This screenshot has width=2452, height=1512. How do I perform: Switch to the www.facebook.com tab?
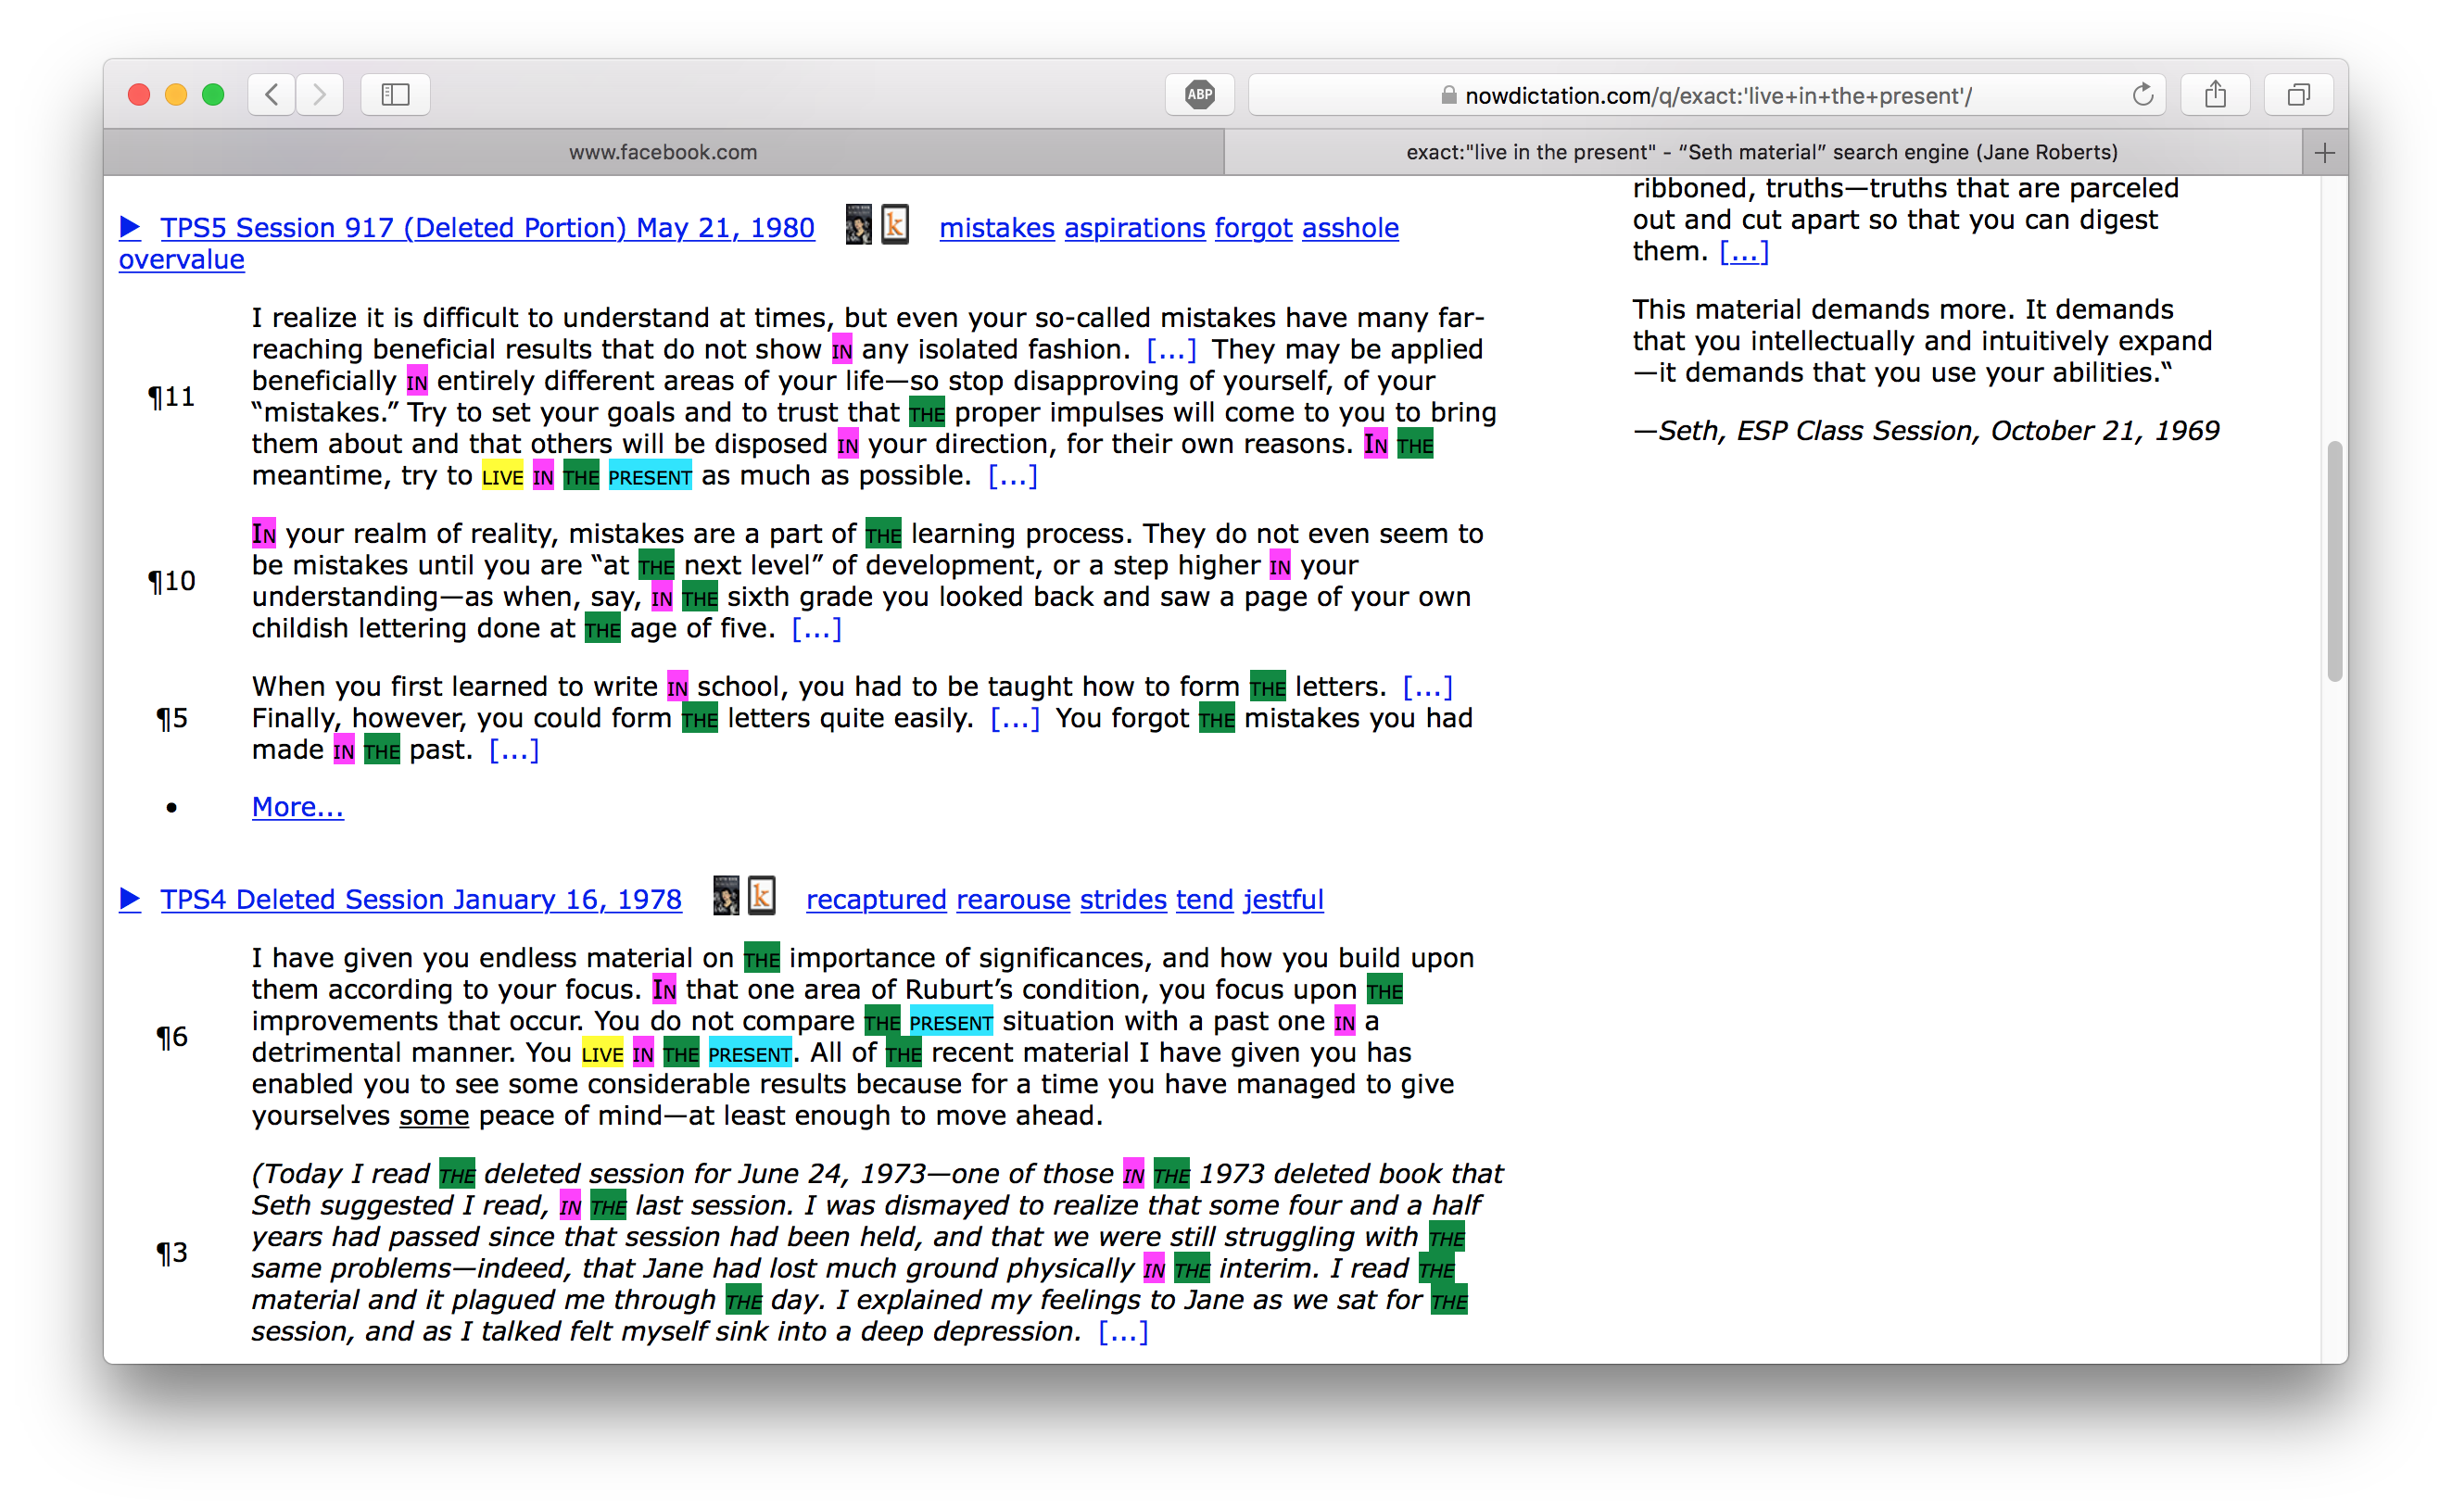click(663, 152)
